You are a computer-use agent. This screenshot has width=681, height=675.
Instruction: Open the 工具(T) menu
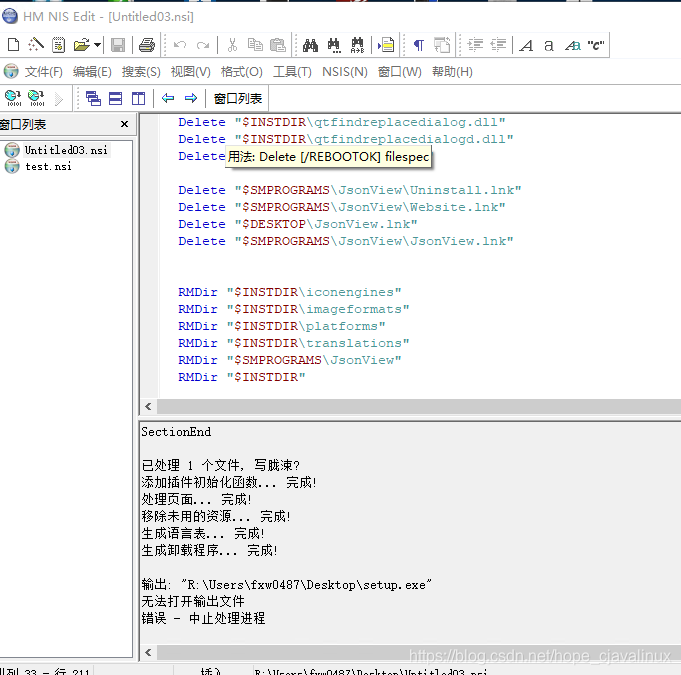point(292,72)
